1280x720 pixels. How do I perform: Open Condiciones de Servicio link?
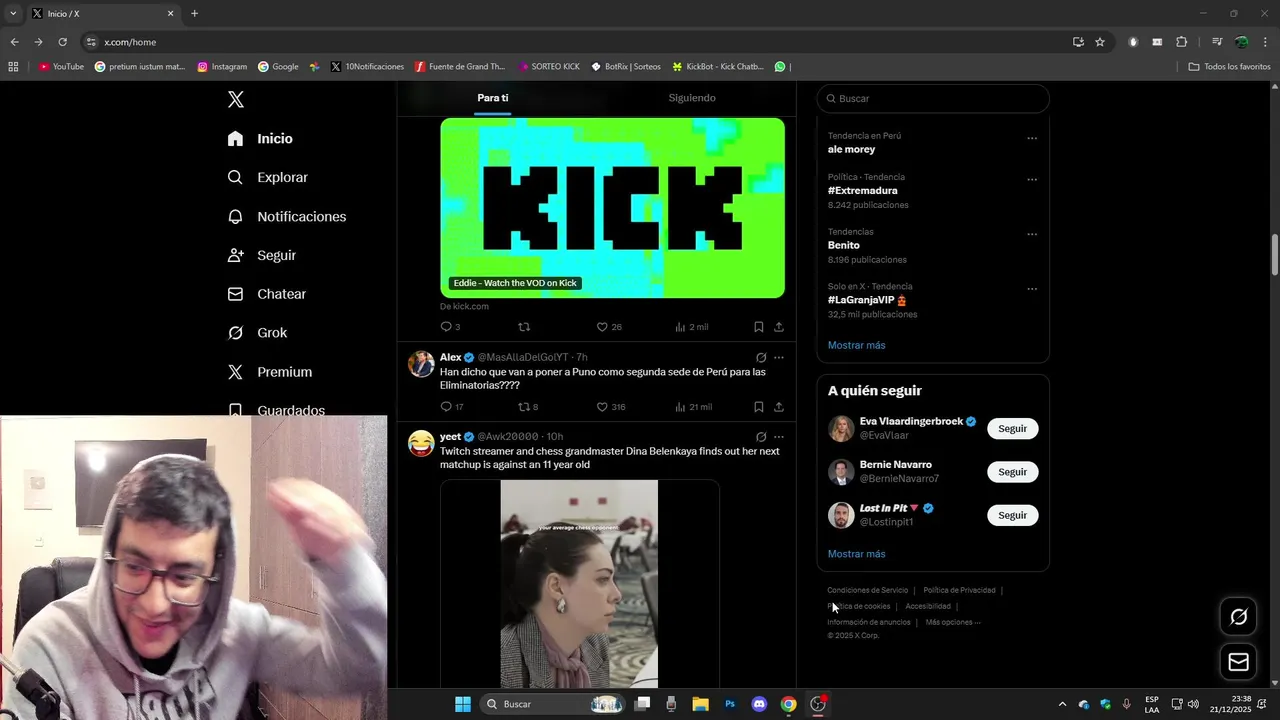coord(867,590)
